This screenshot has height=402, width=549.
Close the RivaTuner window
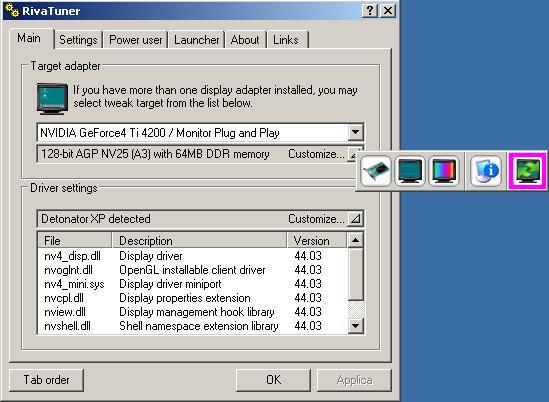[388, 11]
